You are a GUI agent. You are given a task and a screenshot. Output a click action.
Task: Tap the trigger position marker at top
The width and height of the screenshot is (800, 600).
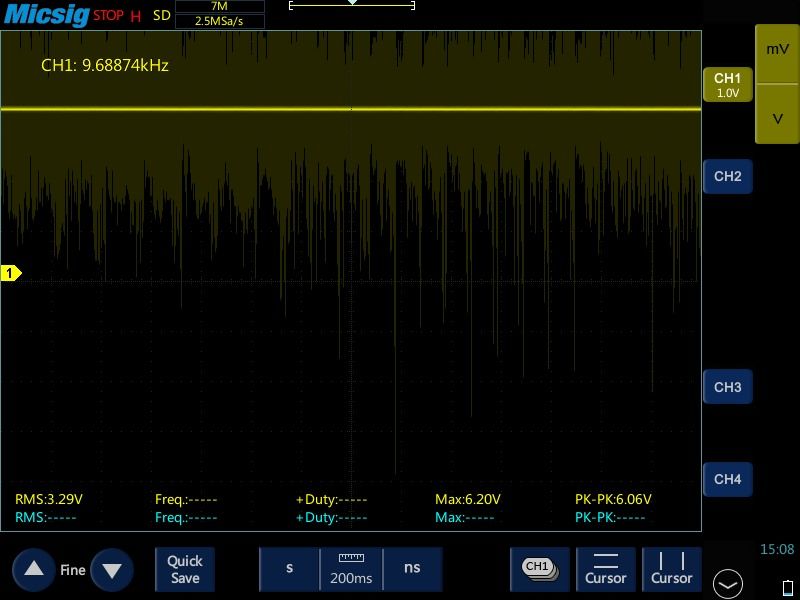tap(352, 3)
